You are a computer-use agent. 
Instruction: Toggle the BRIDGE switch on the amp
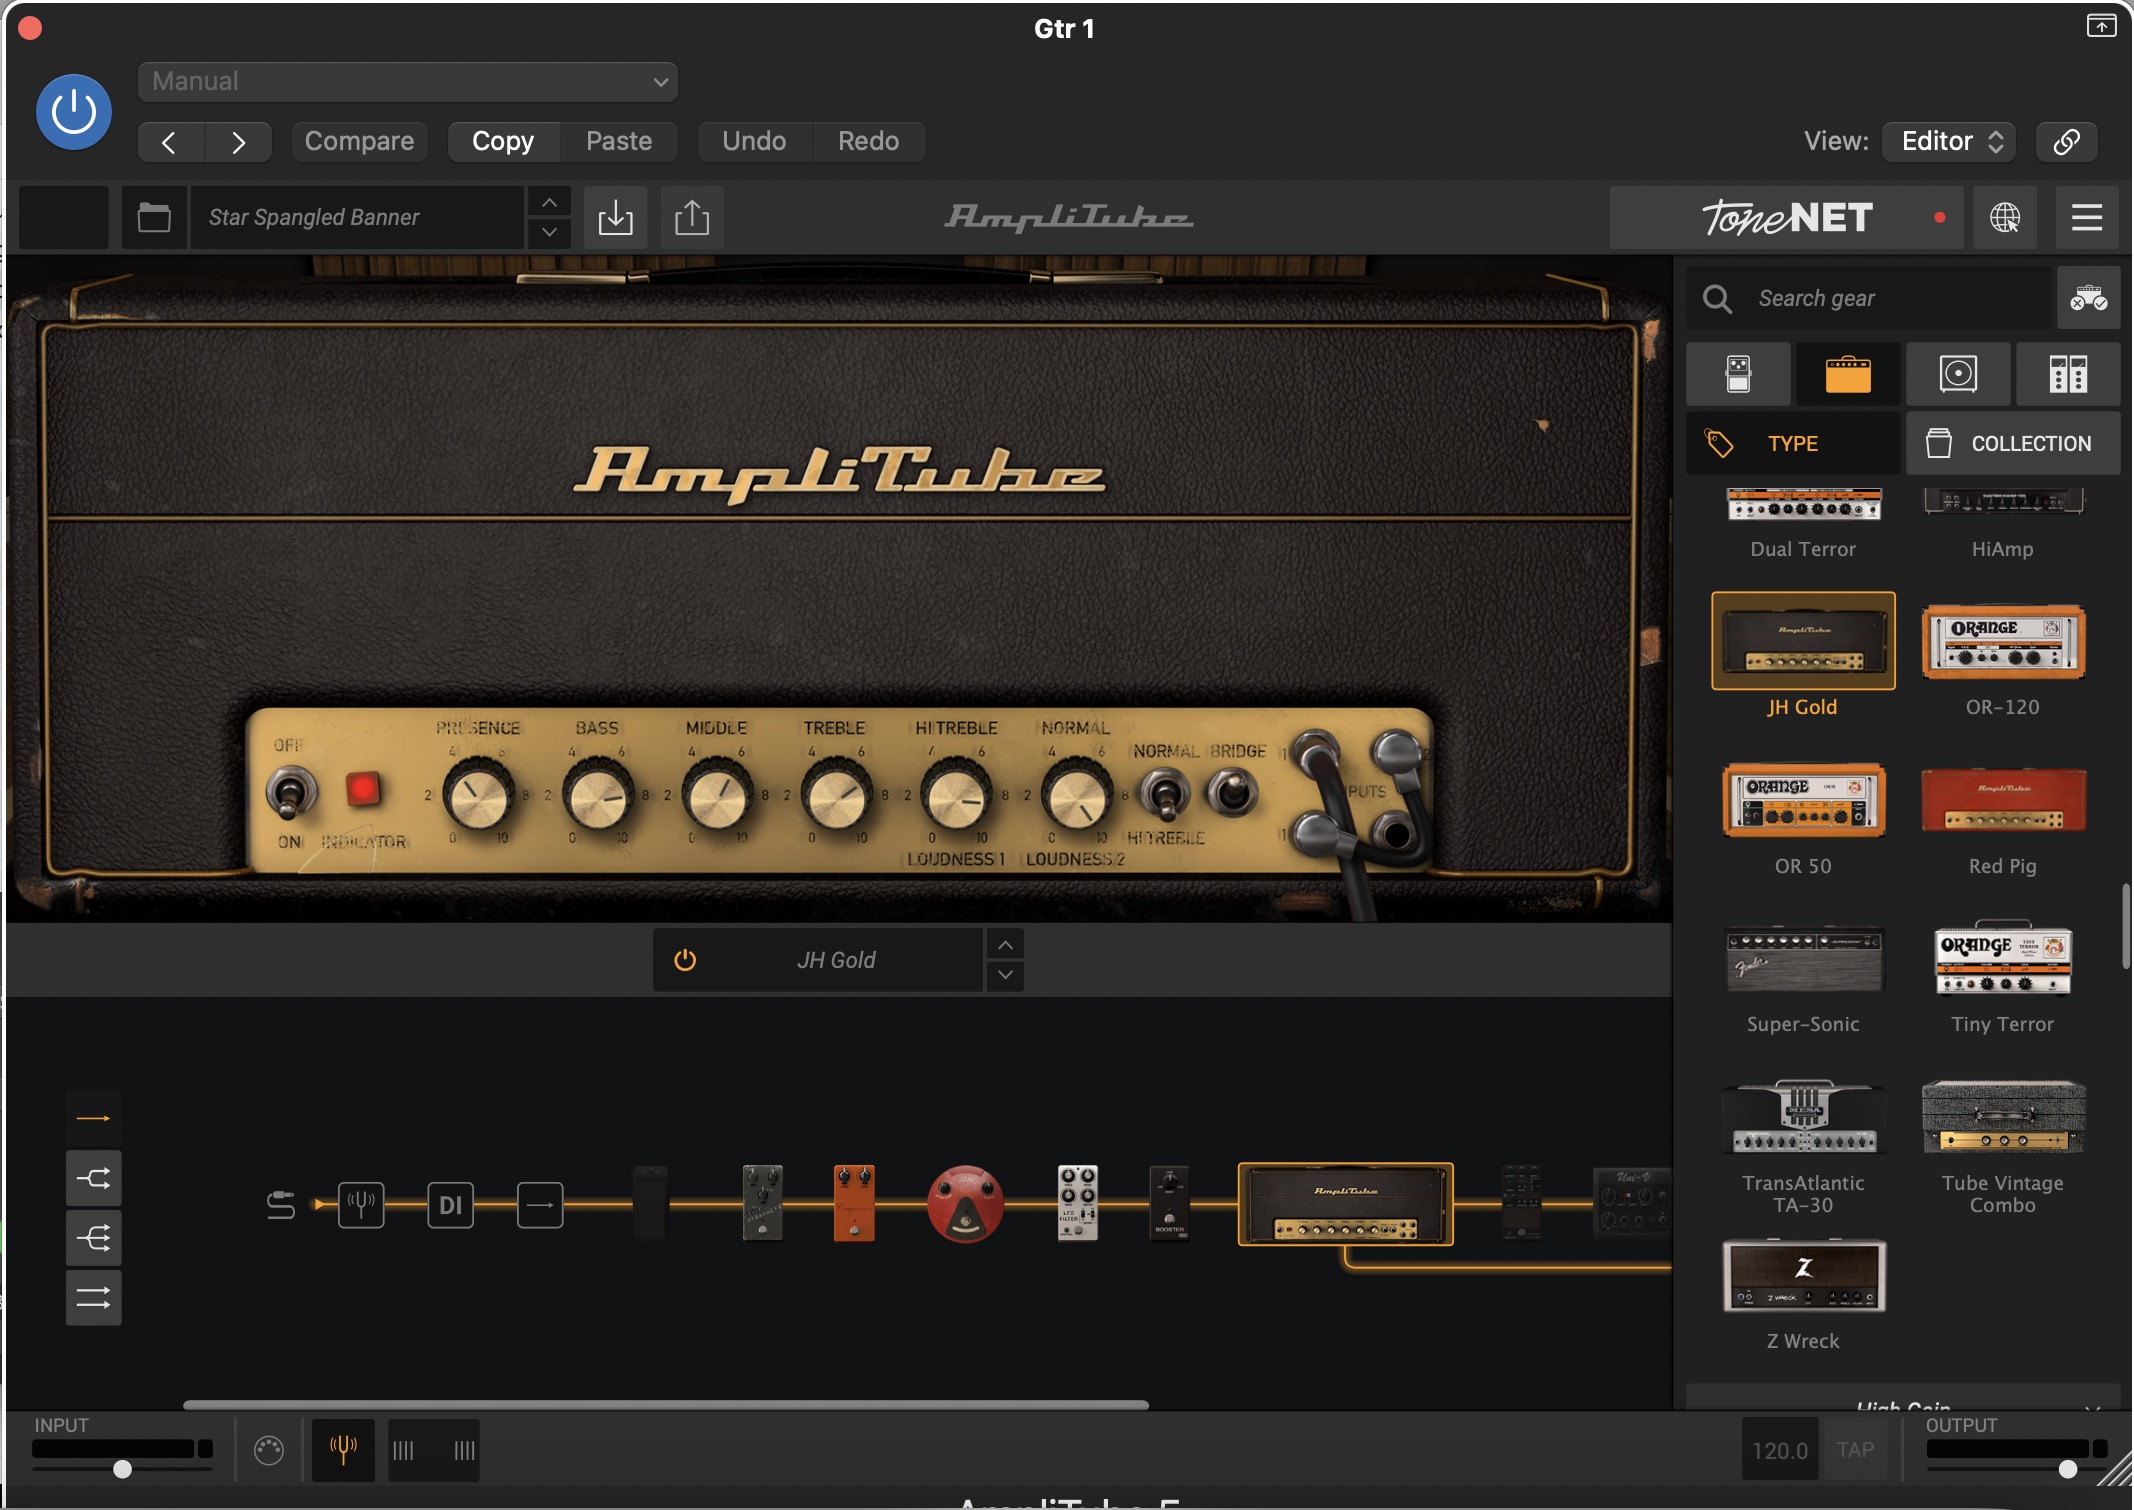pyautogui.click(x=1233, y=794)
